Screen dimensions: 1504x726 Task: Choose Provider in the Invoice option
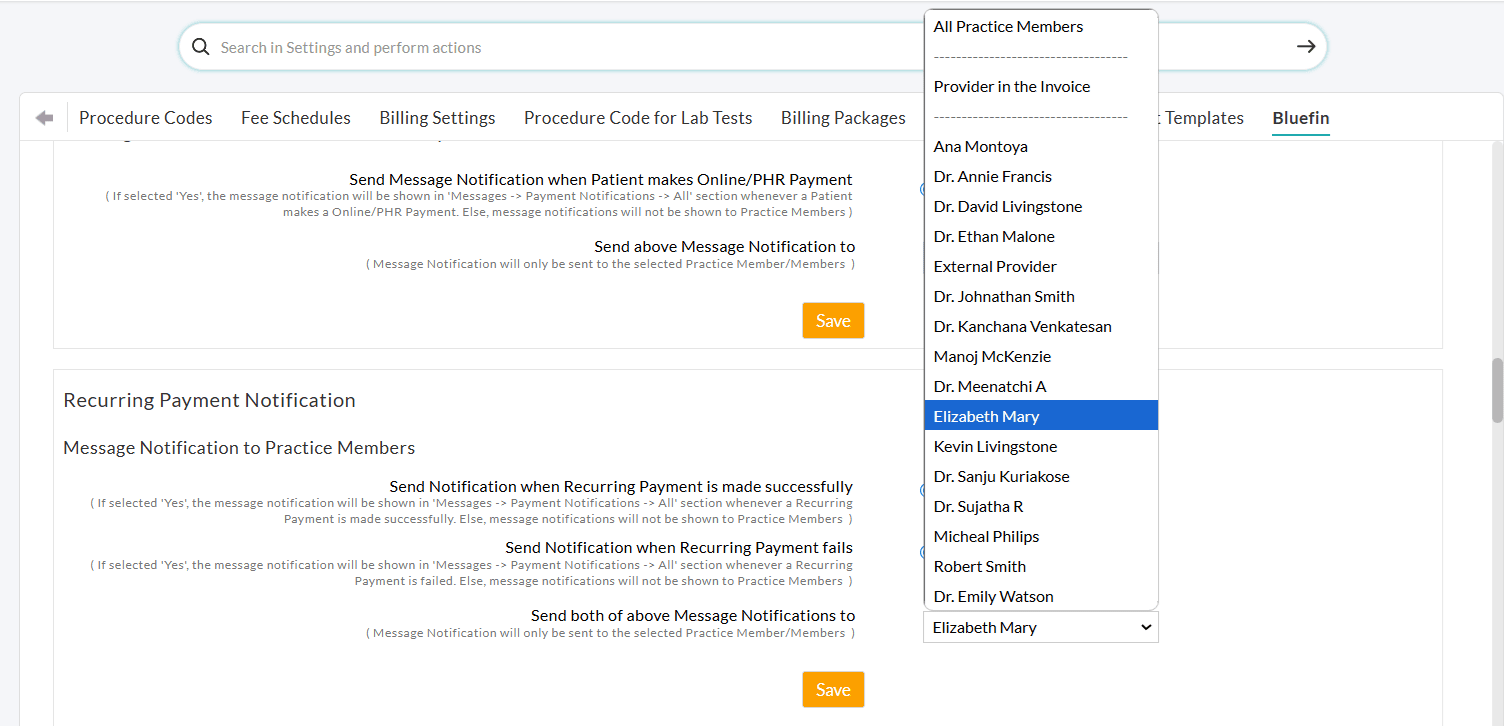[1011, 87]
